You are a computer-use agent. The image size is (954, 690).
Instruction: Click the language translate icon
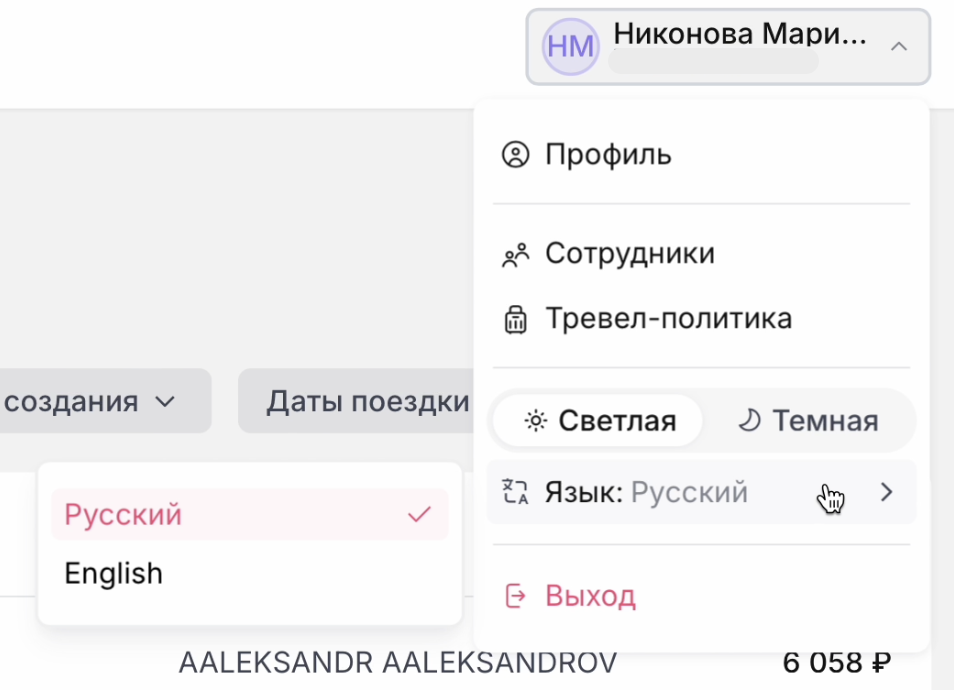pos(515,492)
